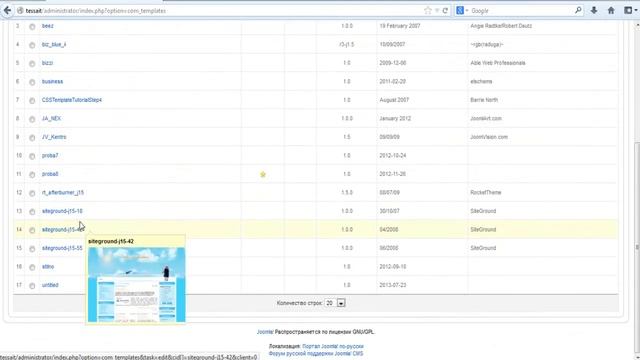Select the business template radio button
Image resolution: width=640 pixels, height=360 pixels.
[32, 82]
